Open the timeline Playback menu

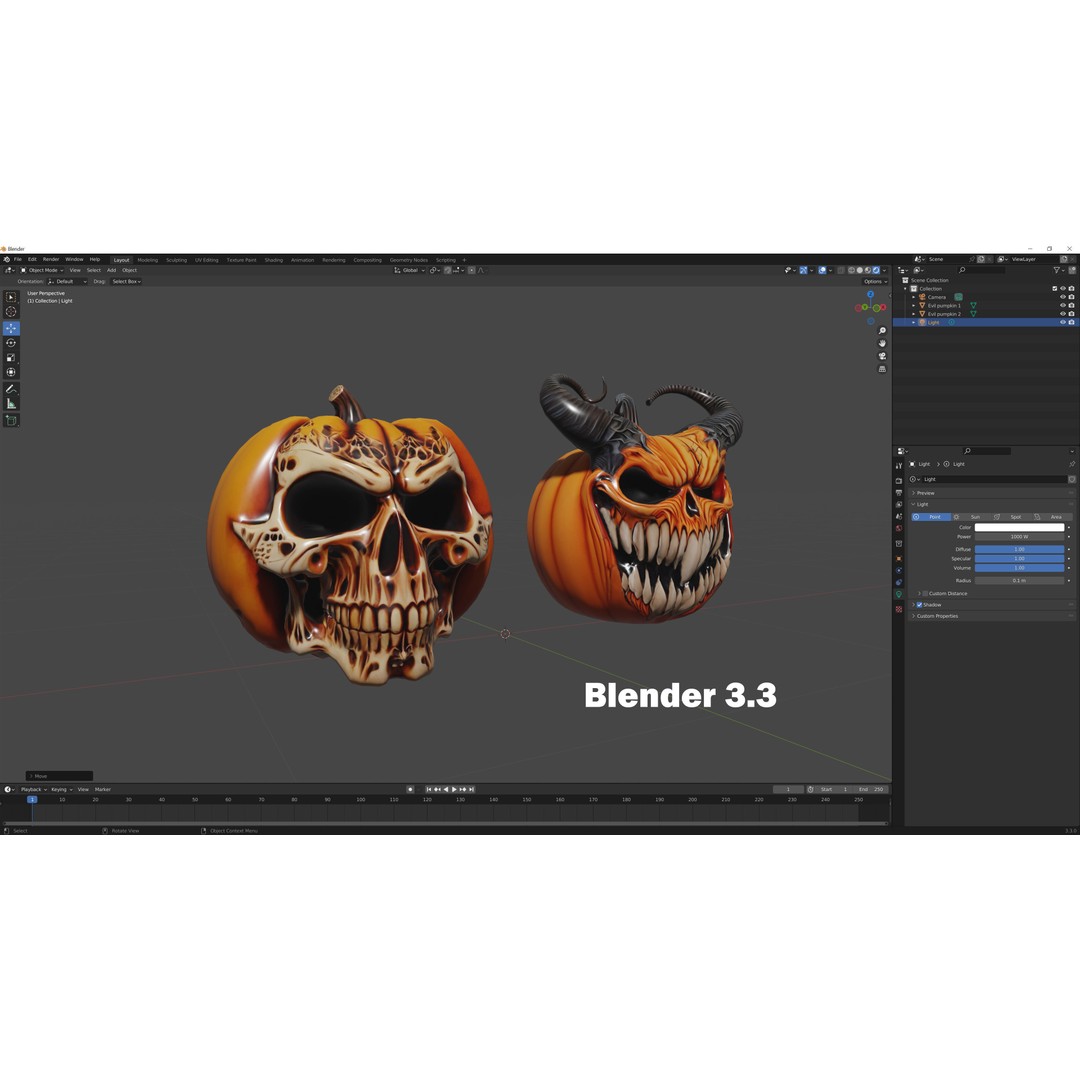[x=32, y=789]
